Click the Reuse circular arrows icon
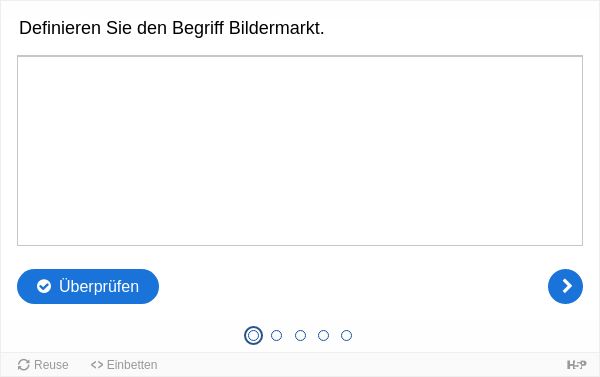The image size is (600, 377). click(x=24, y=365)
